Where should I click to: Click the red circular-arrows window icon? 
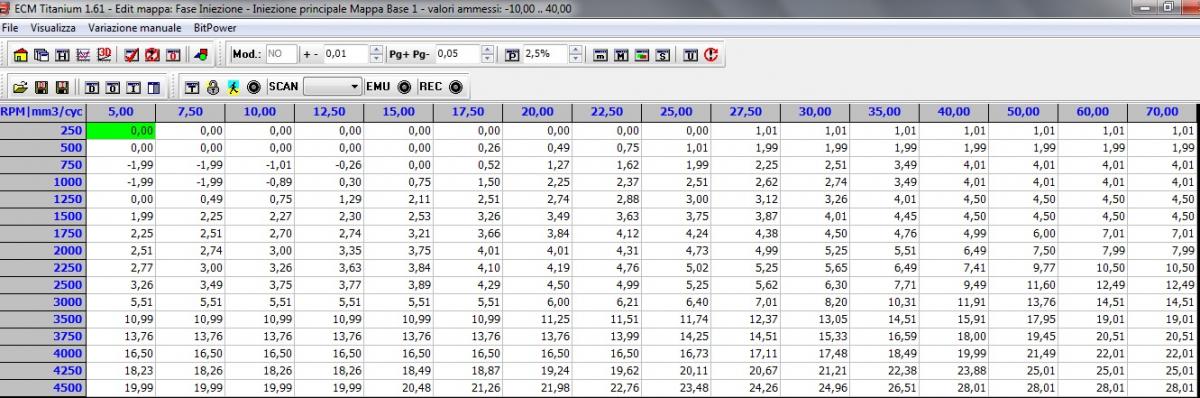click(152, 55)
